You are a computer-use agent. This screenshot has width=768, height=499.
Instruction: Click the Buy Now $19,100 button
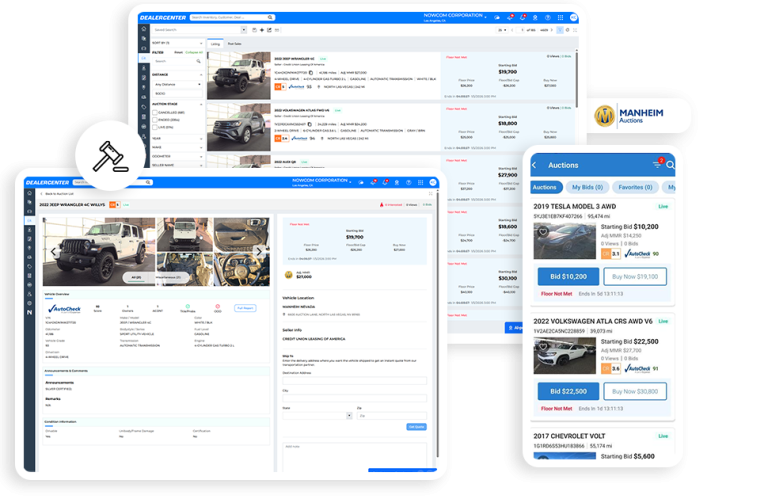[635, 277]
